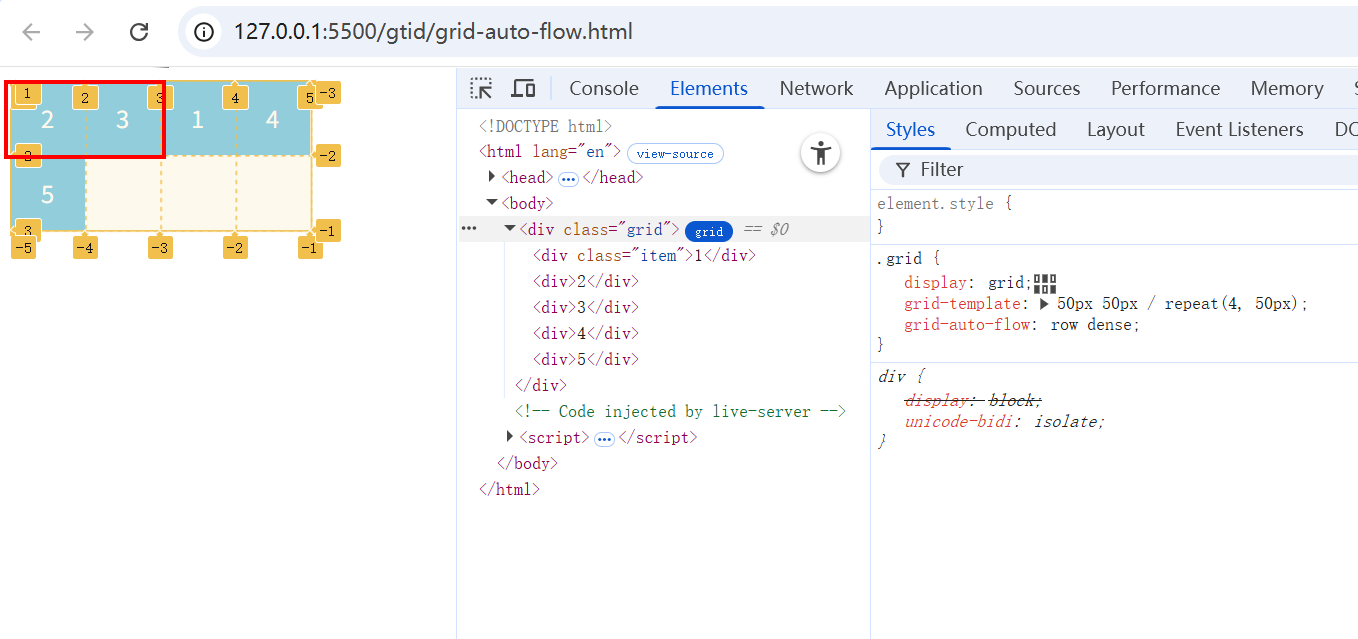The width and height of the screenshot is (1358, 639).
Task: Click the struck-through display: block declaration
Action: (972, 400)
